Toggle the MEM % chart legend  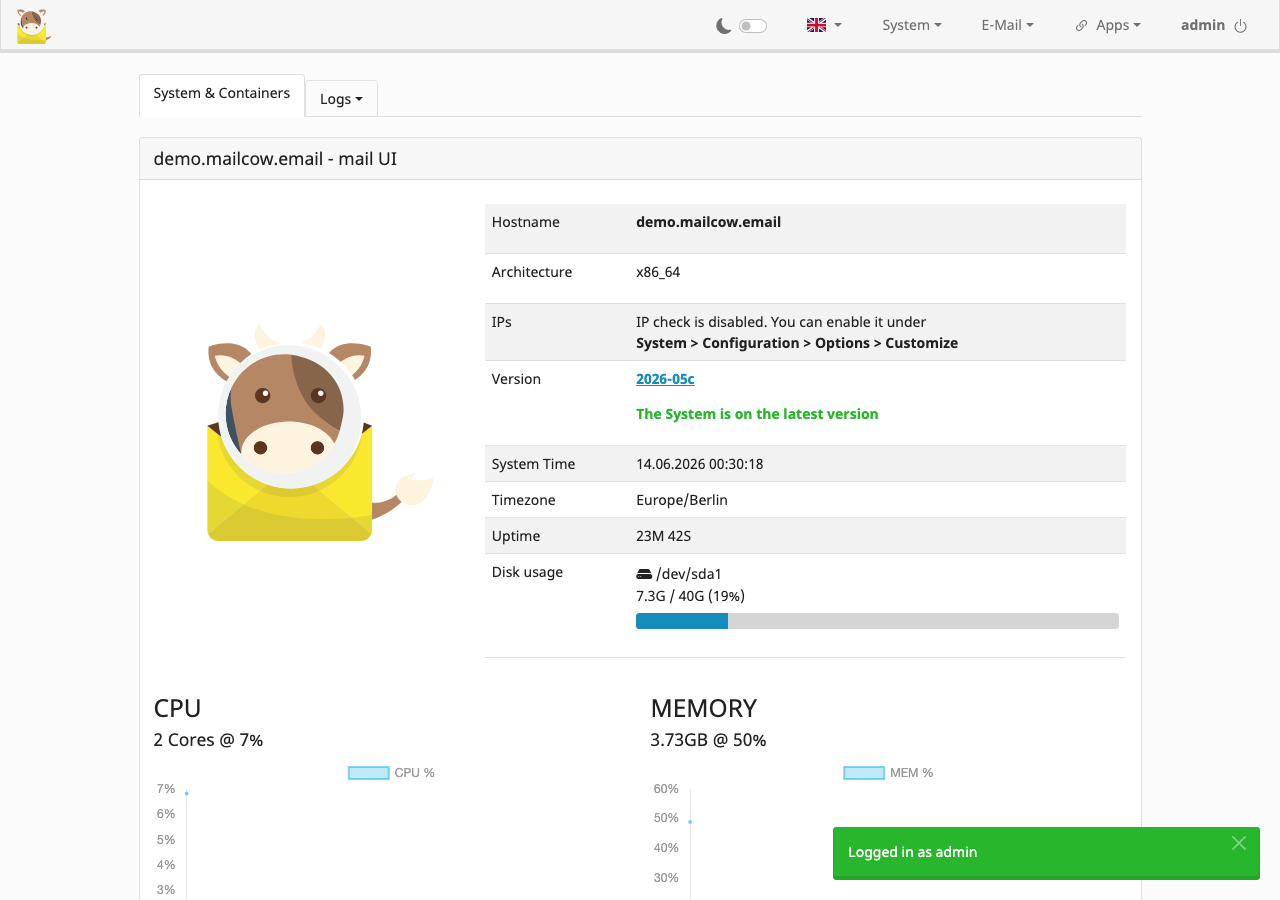(x=888, y=773)
